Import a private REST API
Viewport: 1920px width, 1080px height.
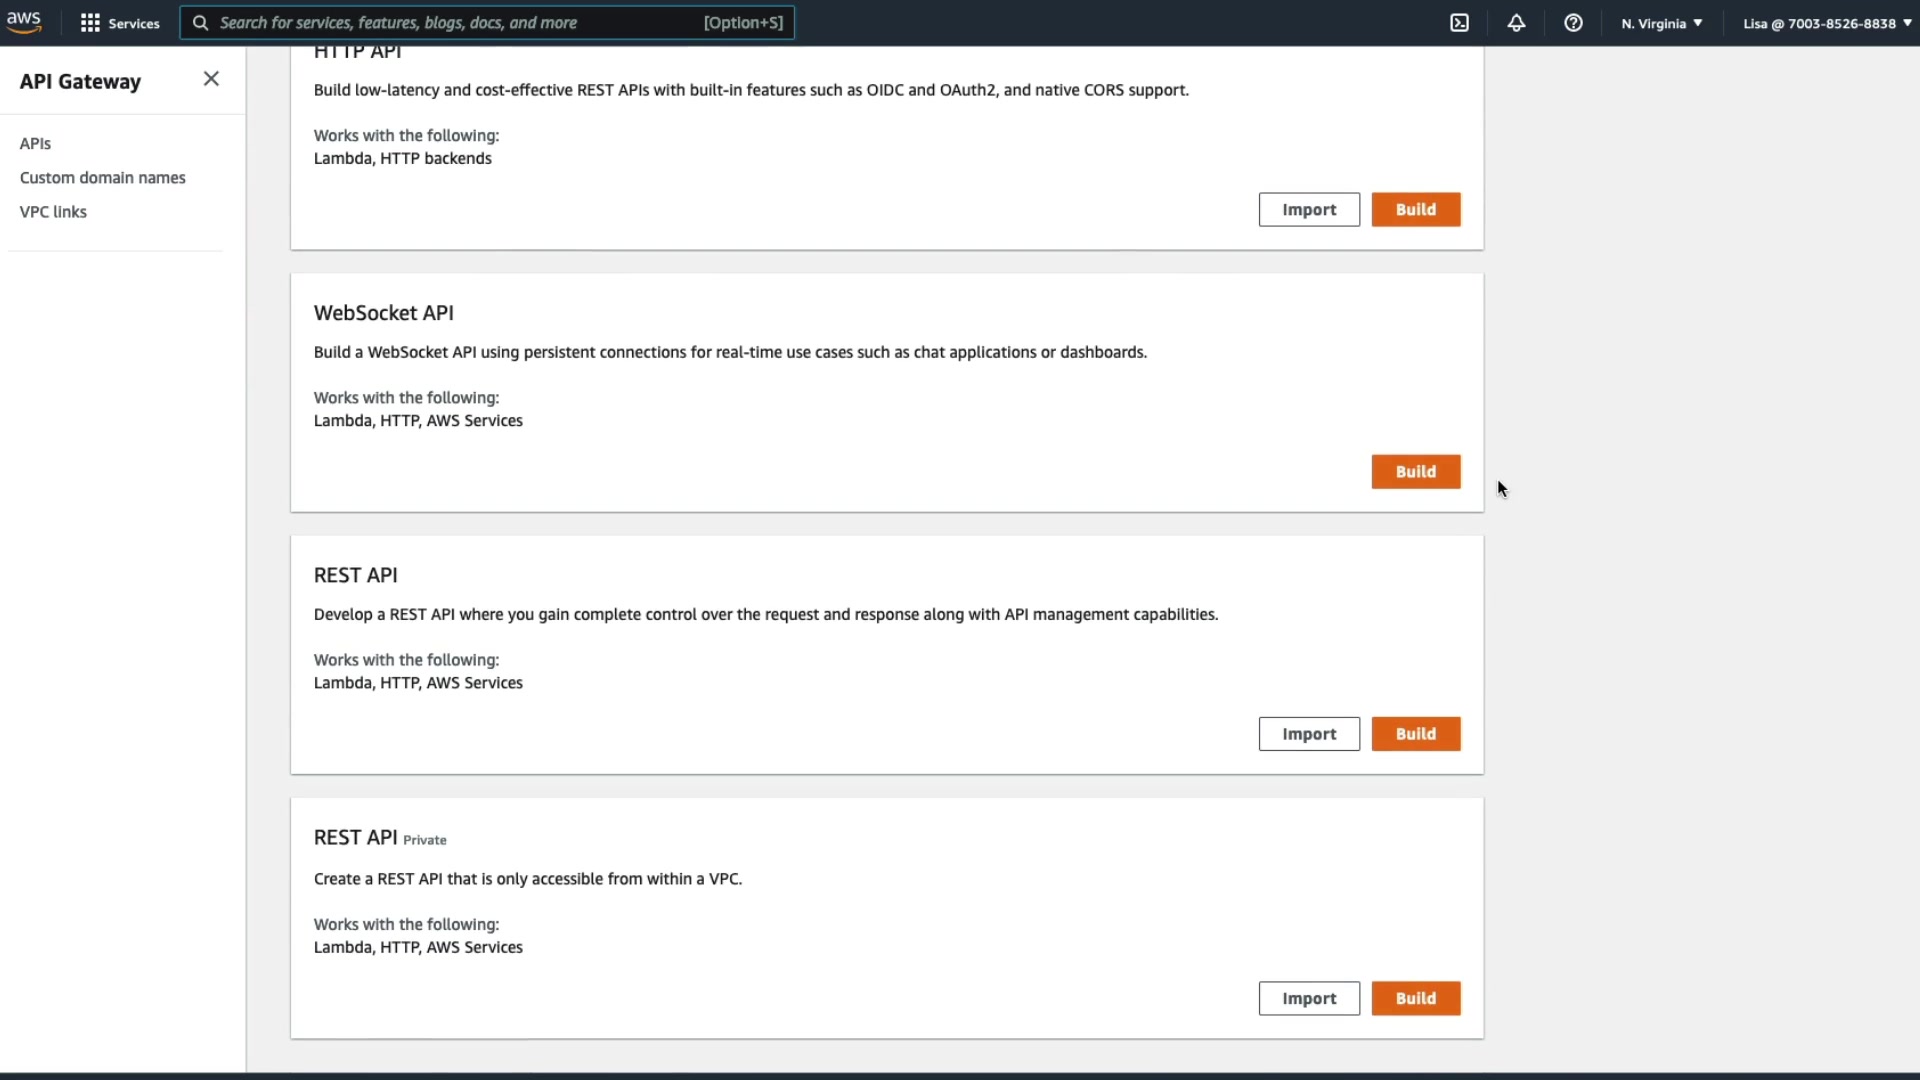[1309, 998]
